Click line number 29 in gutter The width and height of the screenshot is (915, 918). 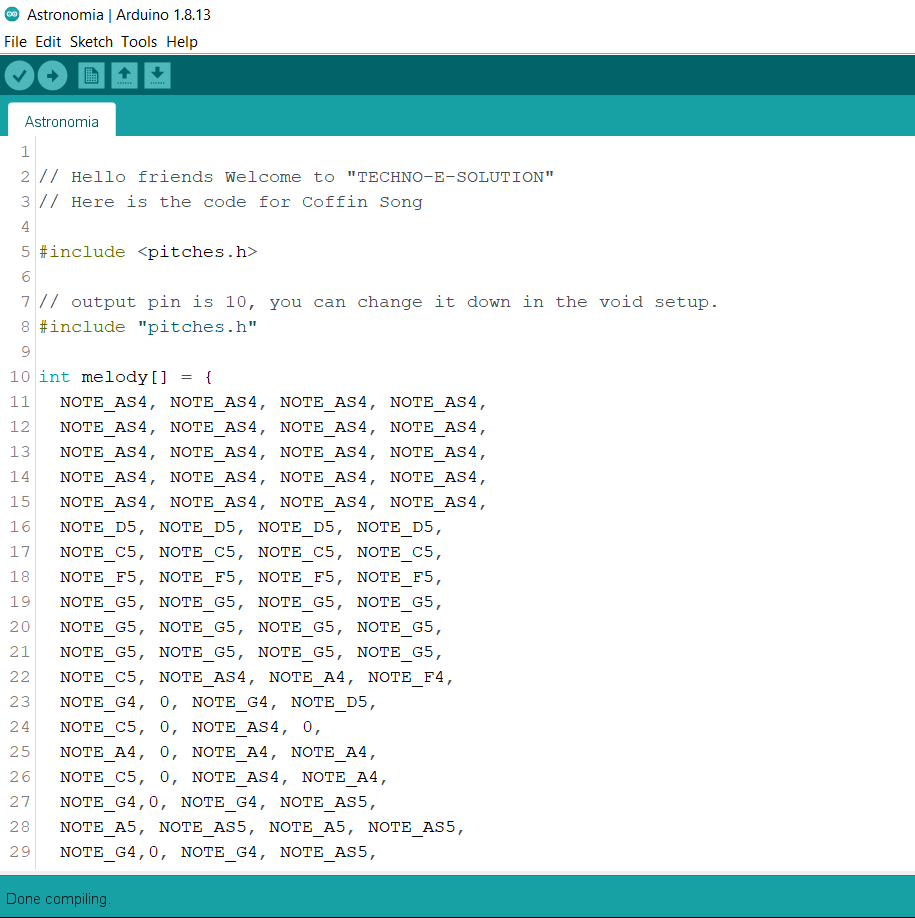[x=19, y=852]
